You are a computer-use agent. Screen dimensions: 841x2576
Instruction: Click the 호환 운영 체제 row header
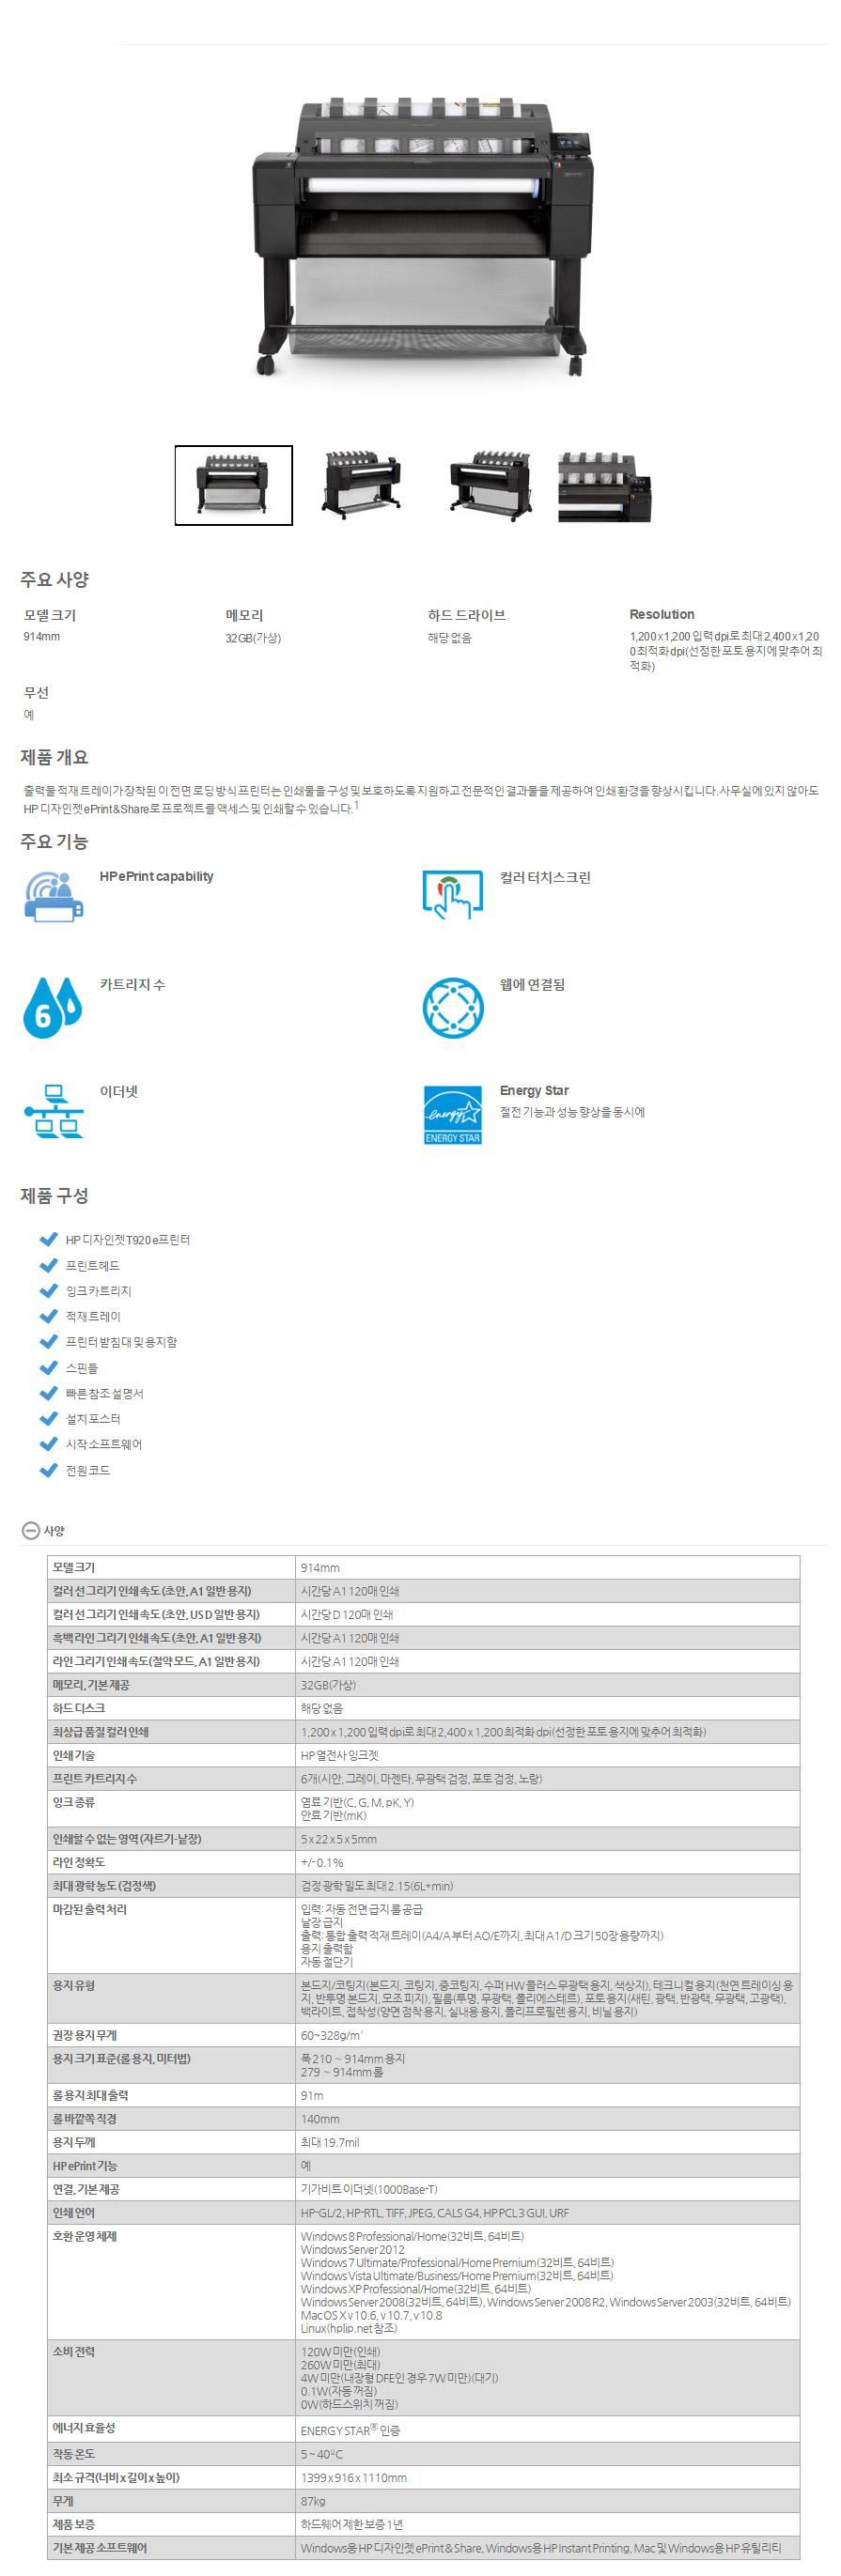tap(171, 2282)
